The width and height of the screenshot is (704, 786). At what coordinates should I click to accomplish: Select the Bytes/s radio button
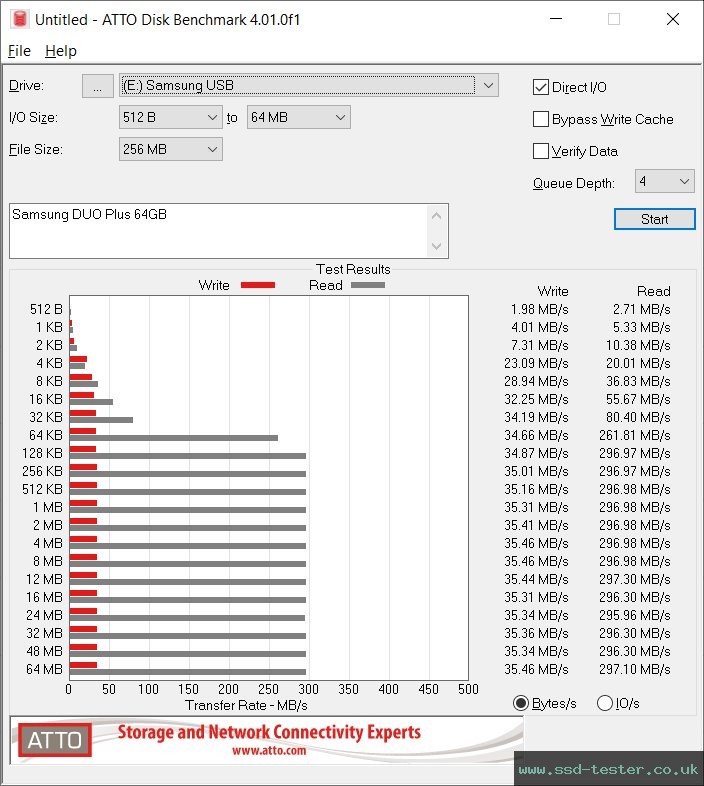click(521, 703)
